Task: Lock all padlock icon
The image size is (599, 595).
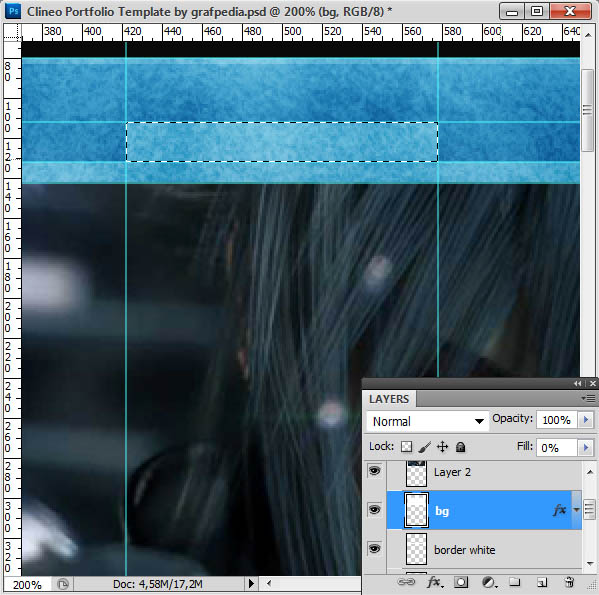Action: [x=461, y=447]
